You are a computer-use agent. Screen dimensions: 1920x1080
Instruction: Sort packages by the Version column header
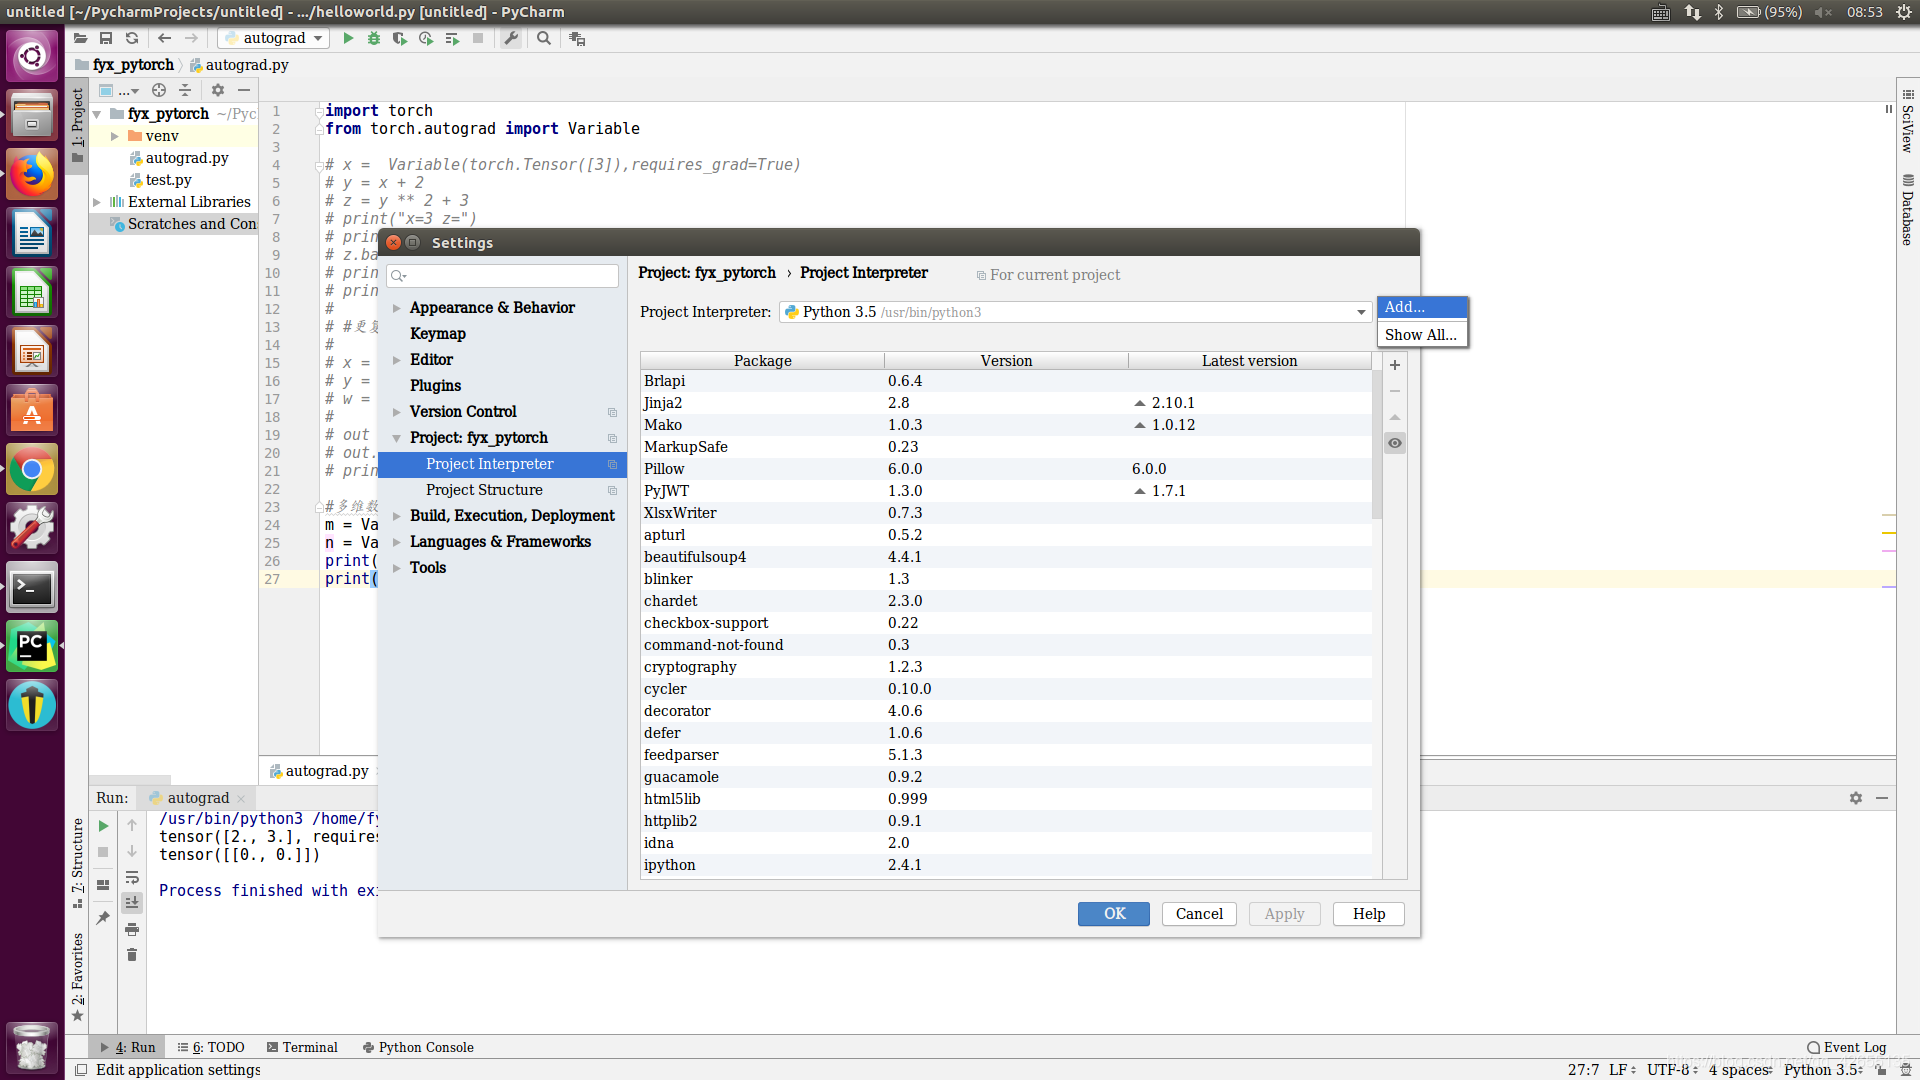pos(1006,361)
